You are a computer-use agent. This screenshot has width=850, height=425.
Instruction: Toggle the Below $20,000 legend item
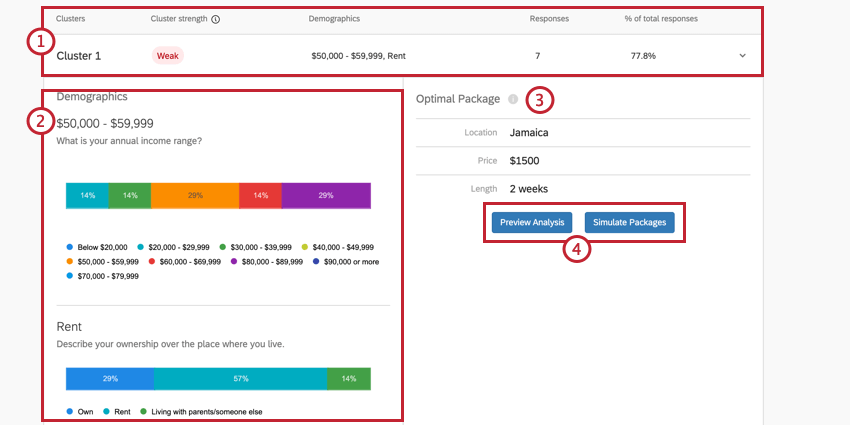click(x=97, y=246)
